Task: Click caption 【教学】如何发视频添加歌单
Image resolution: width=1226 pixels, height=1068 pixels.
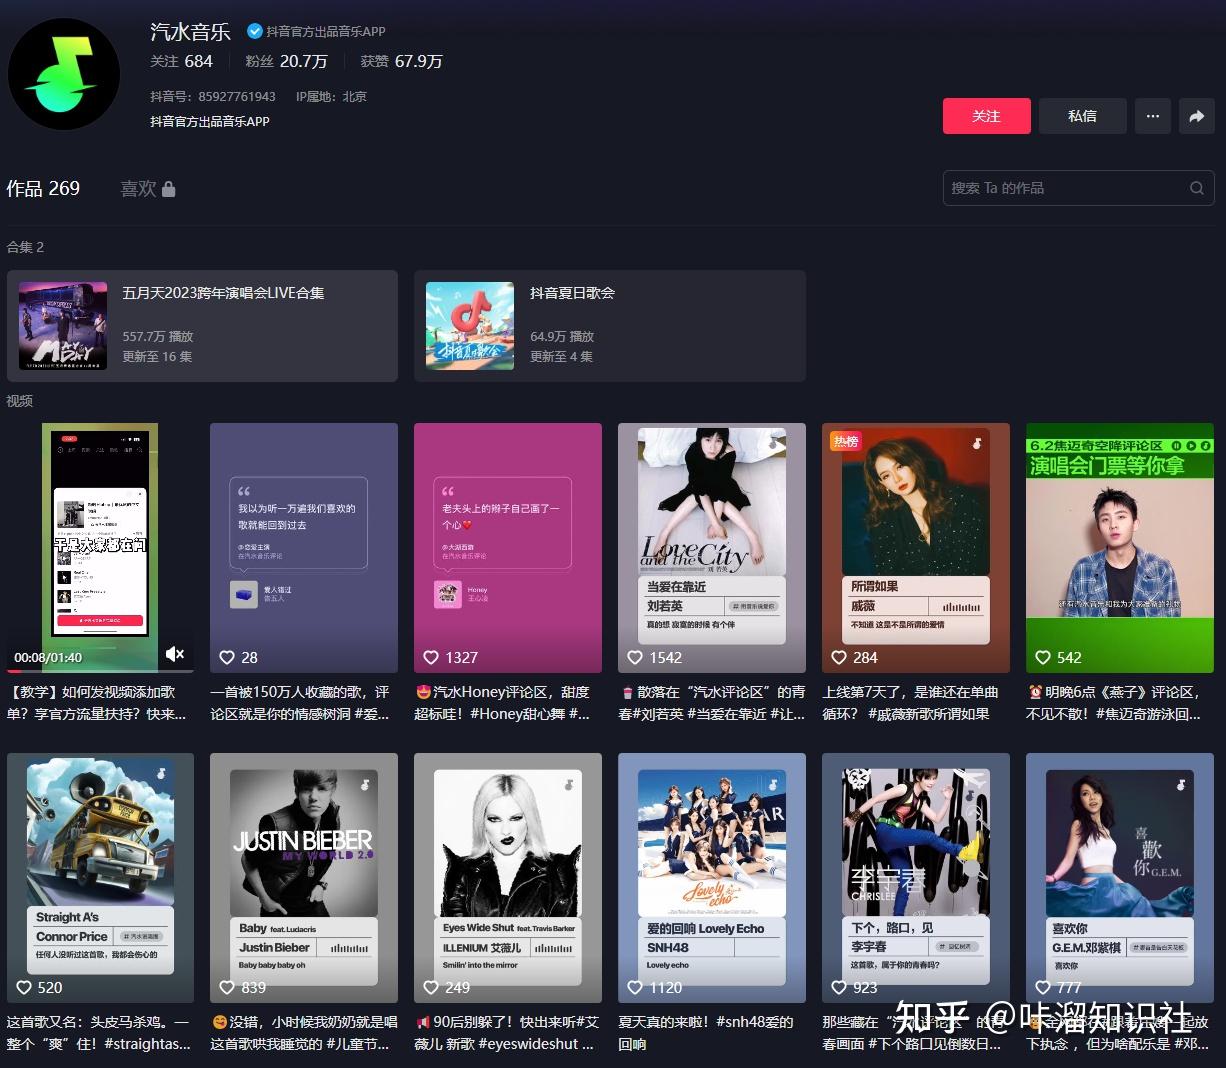Action: click(x=98, y=703)
